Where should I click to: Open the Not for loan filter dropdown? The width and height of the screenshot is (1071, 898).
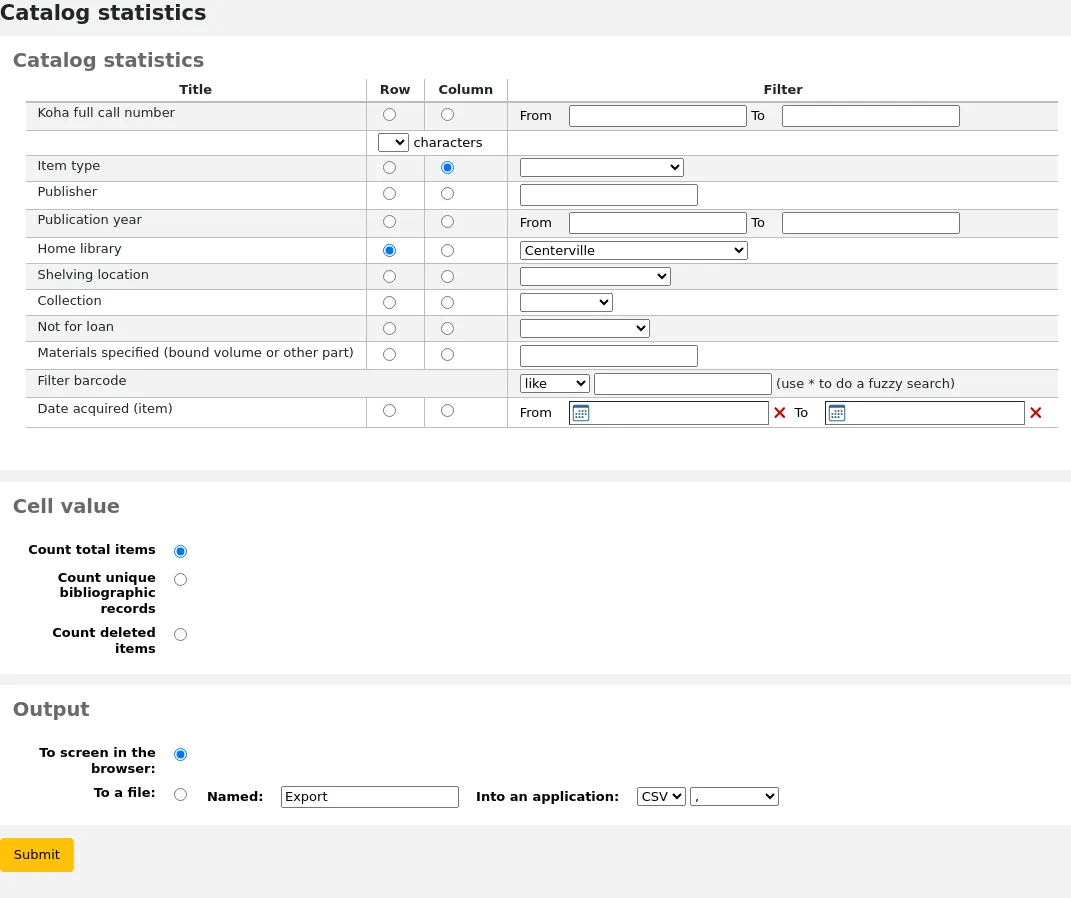click(585, 328)
